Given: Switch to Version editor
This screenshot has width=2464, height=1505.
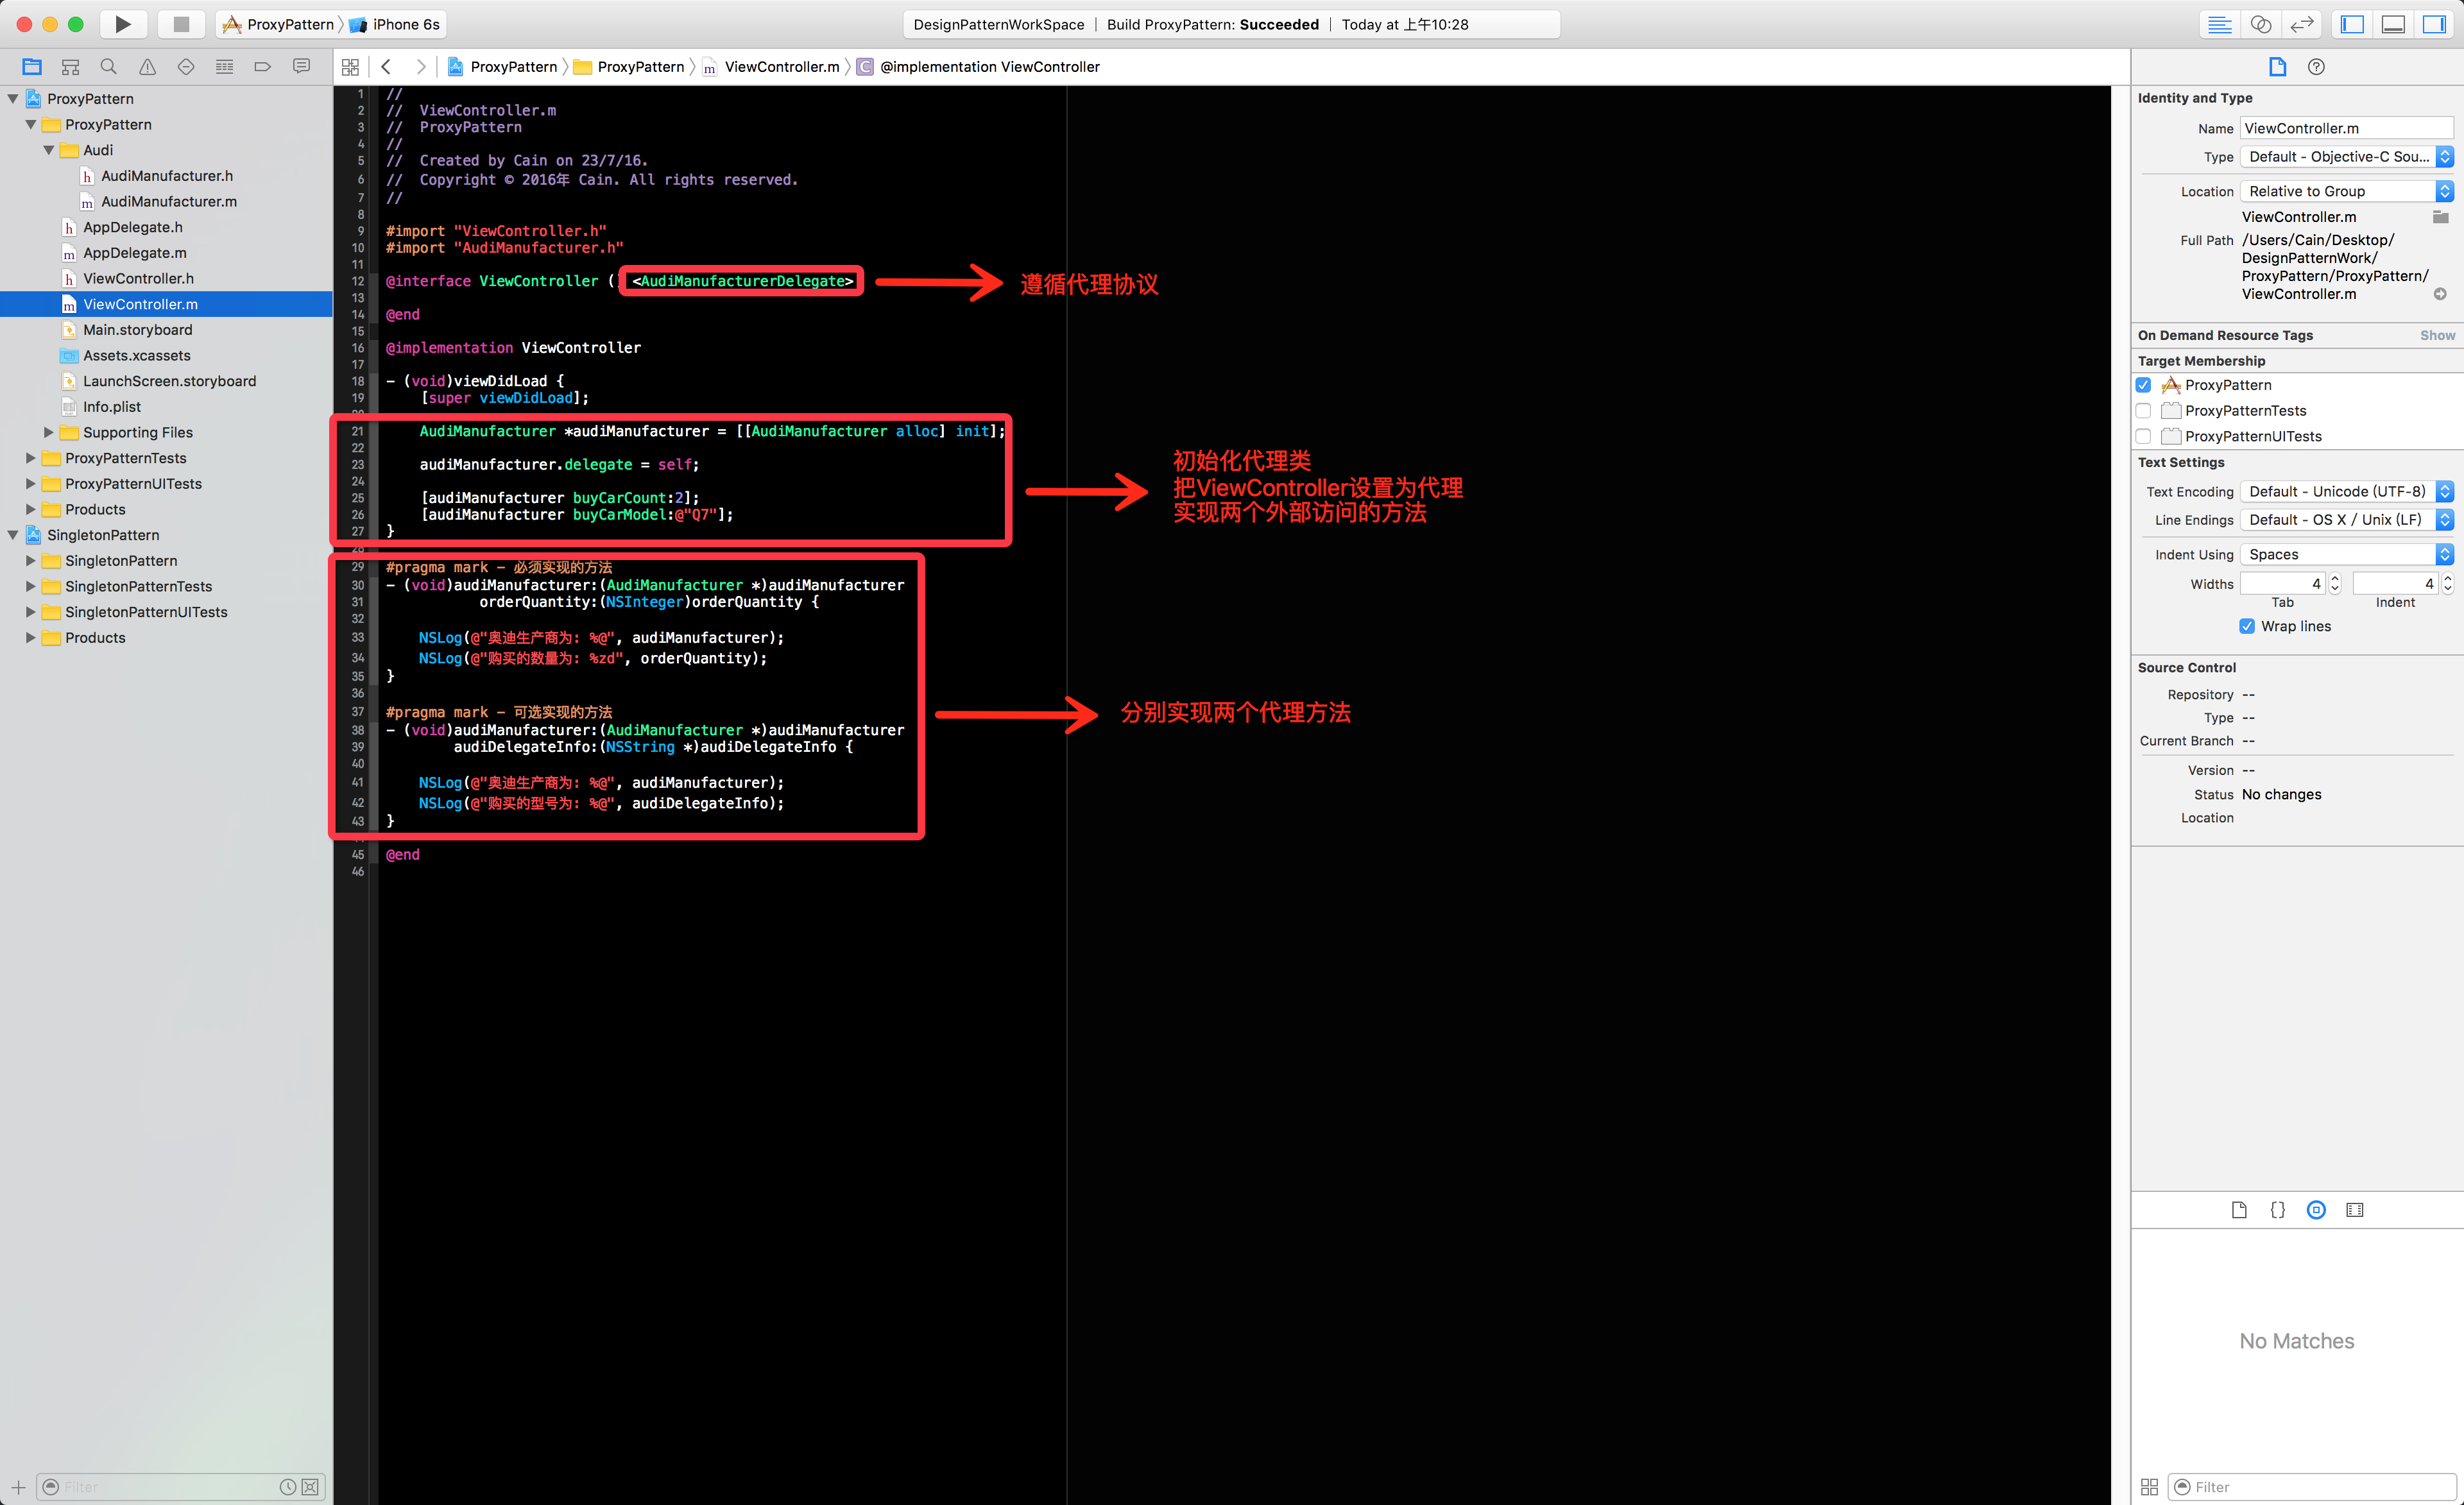Looking at the screenshot, I should click(x=2302, y=24).
